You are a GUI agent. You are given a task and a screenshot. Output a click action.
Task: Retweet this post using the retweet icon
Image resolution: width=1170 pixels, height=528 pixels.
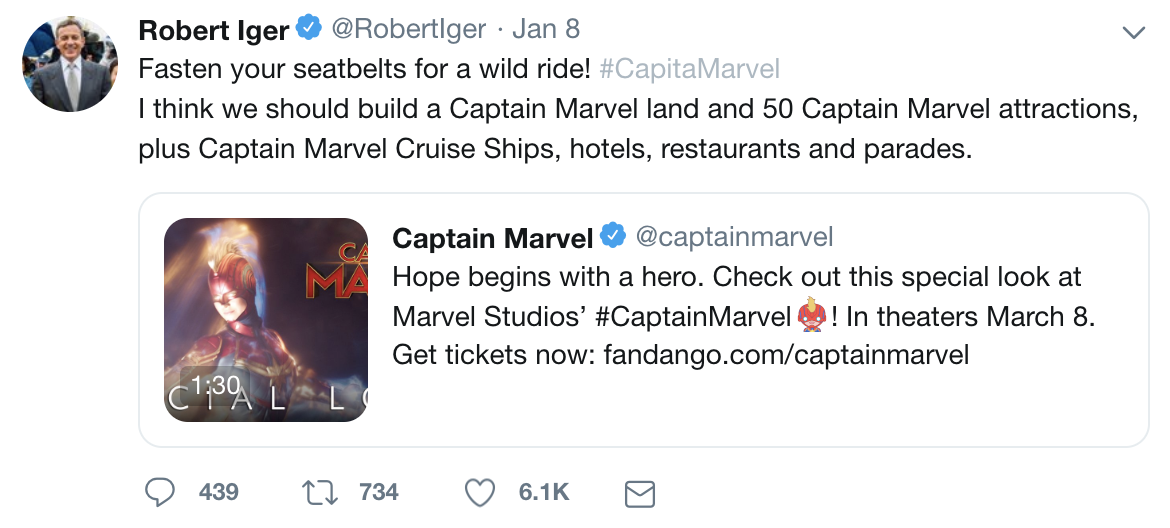(320, 492)
